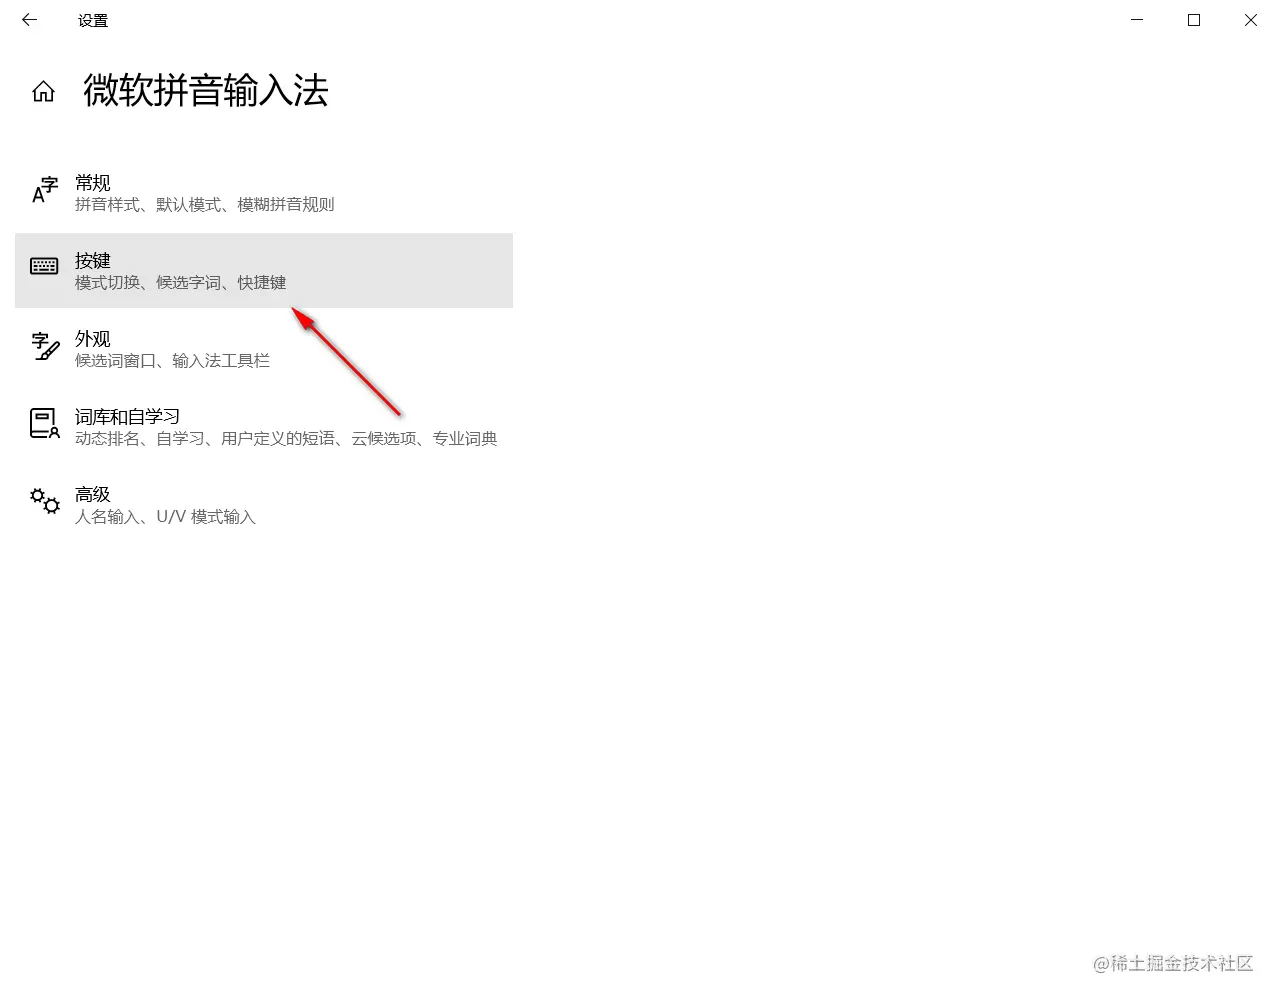
Task: Open the Home icon beside the title
Action: tap(43, 92)
